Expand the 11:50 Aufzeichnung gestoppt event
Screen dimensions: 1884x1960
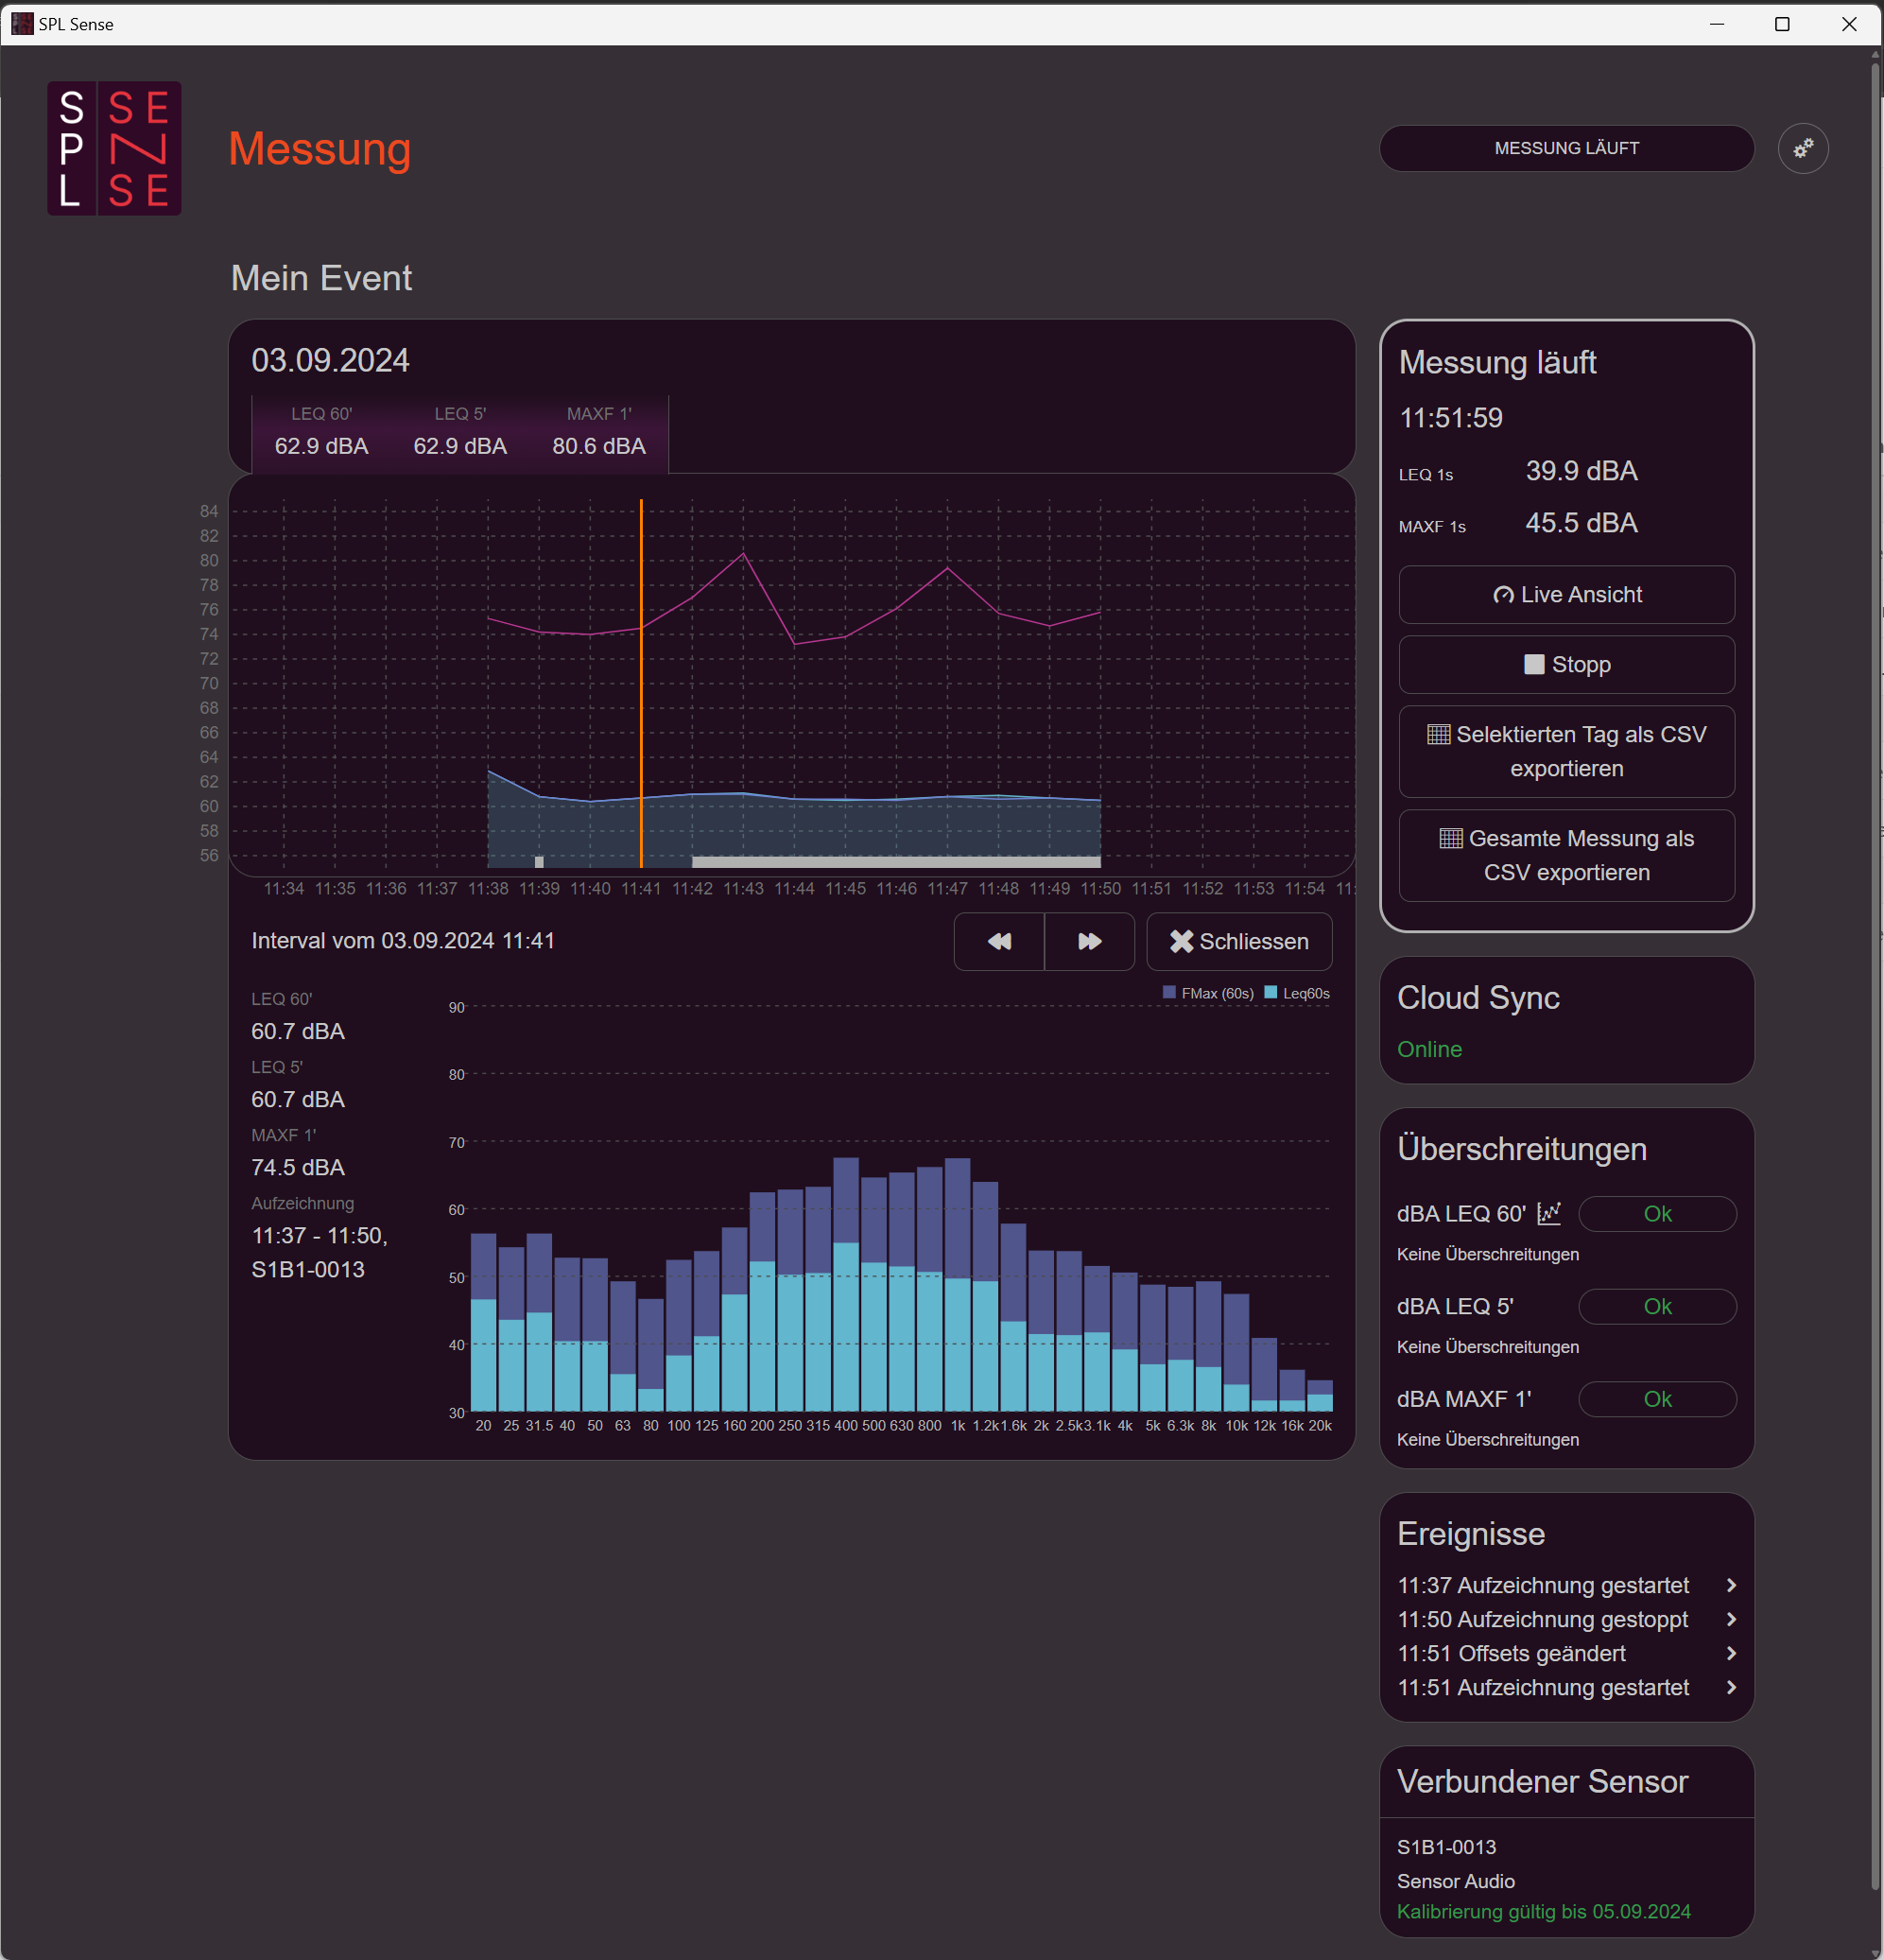1566,1619
